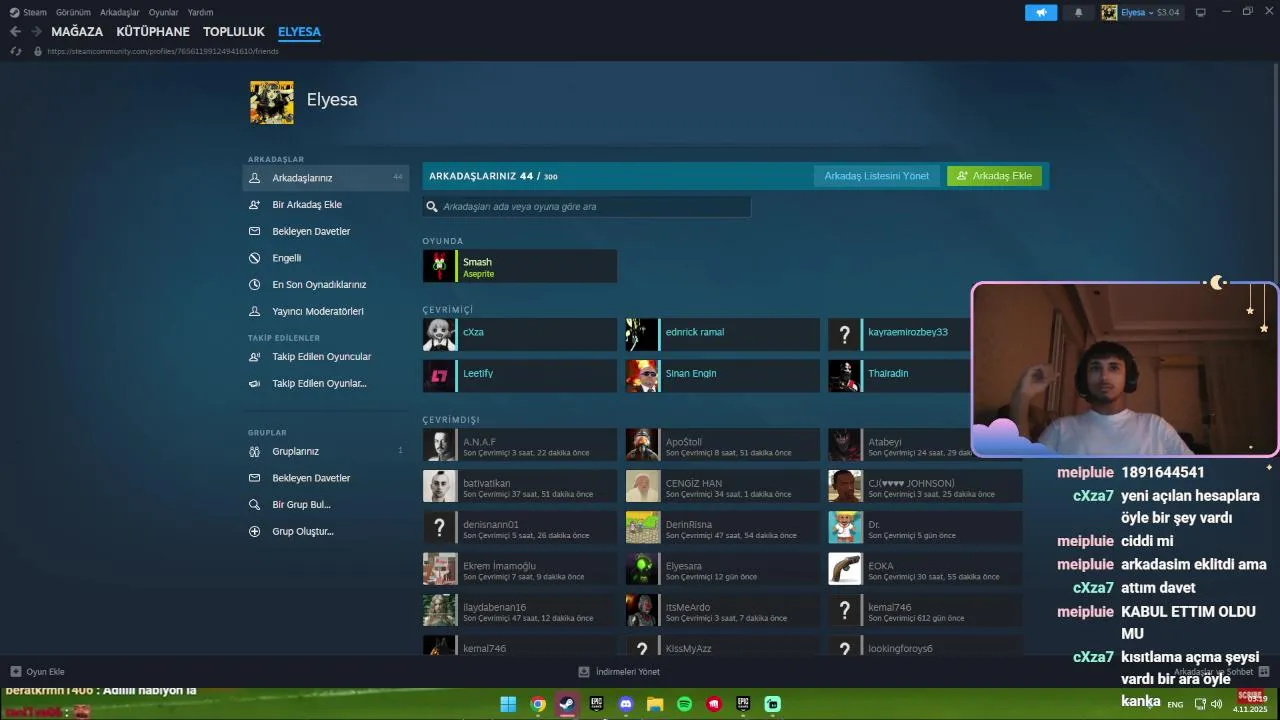The height and width of the screenshot is (720, 1280).
Task: Open friend Smash playing Aseprite
Action: point(520,266)
